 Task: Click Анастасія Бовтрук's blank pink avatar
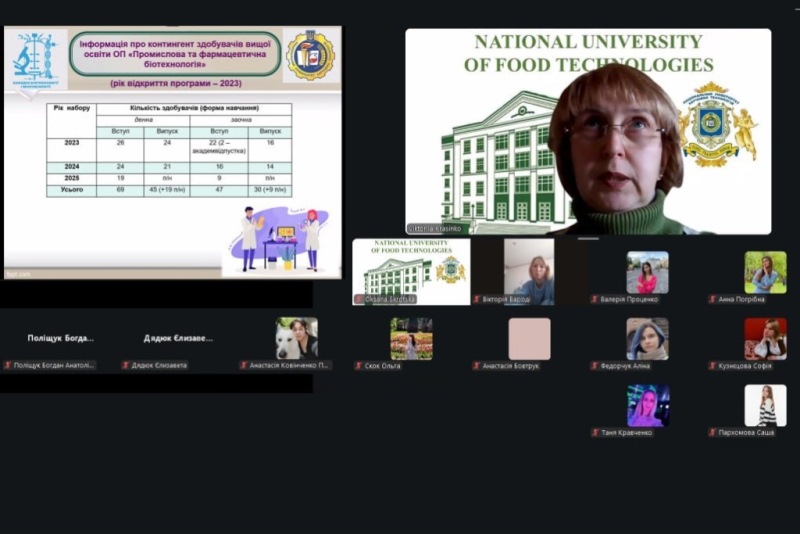point(530,339)
